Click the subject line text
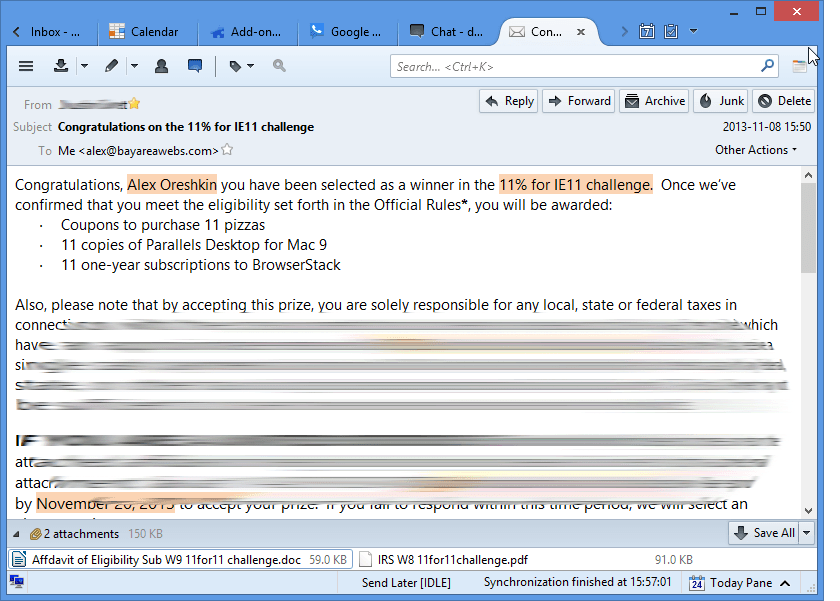This screenshot has width=840, height=601. coord(186,127)
